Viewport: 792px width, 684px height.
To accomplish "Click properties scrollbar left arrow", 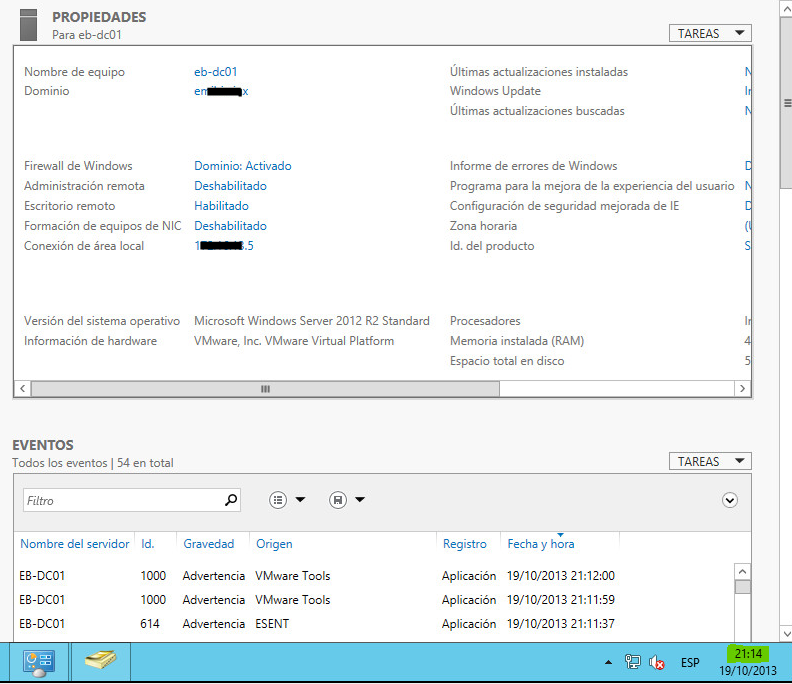I will pos(22,389).
